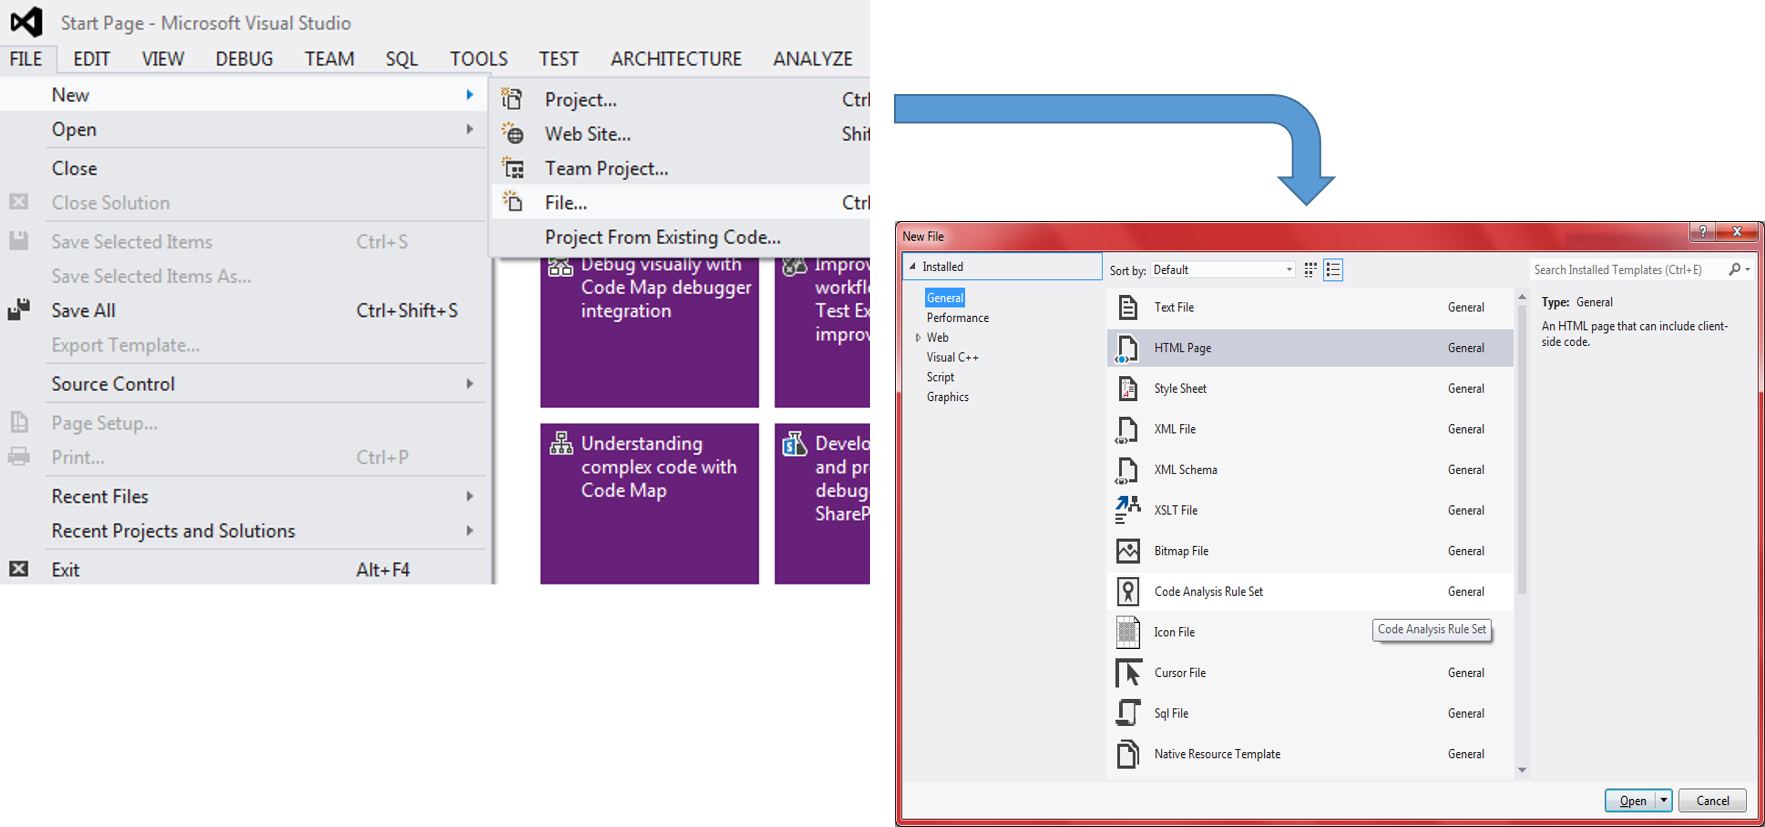Open Understanding complex code with Code Map tile
The height and width of the screenshot is (827, 1765).
click(x=649, y=503)
